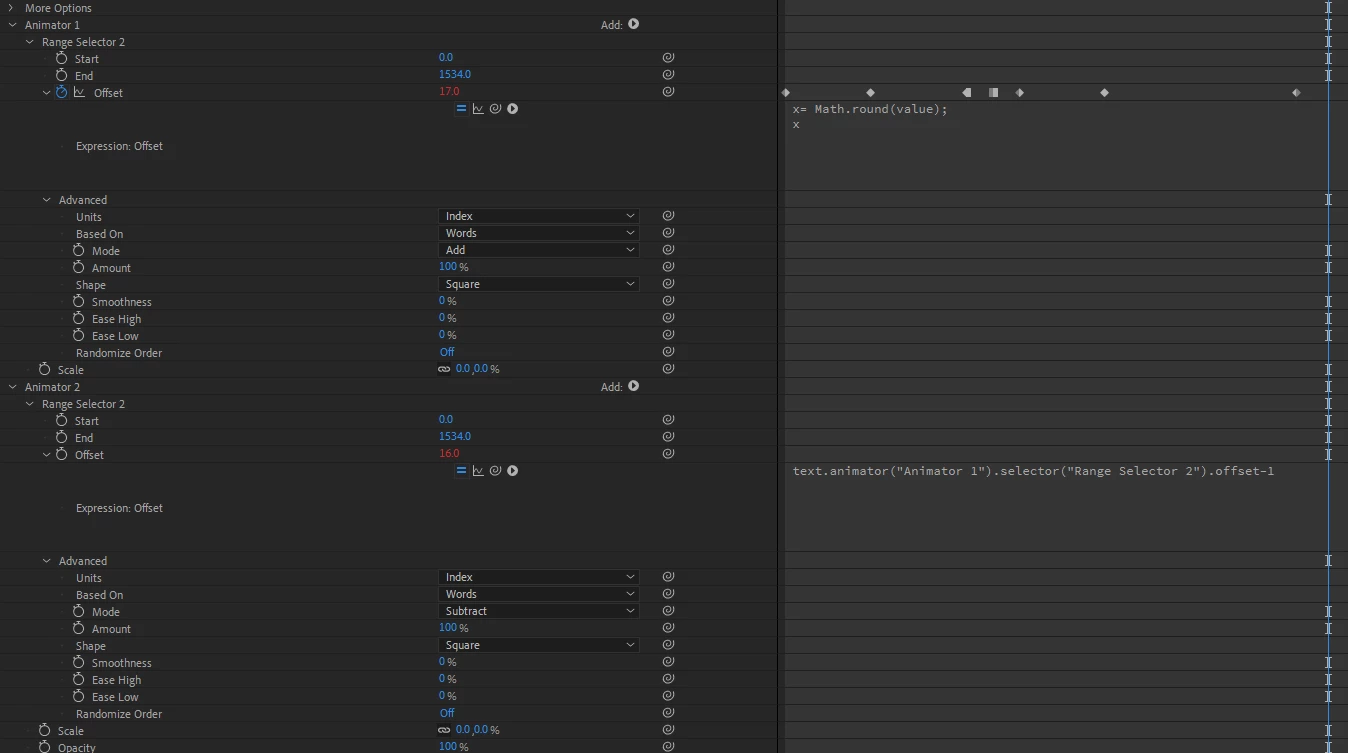Open the Based On dropdown in Animator 2
This screenshot has height=753, width=1348.
point(538,594)
